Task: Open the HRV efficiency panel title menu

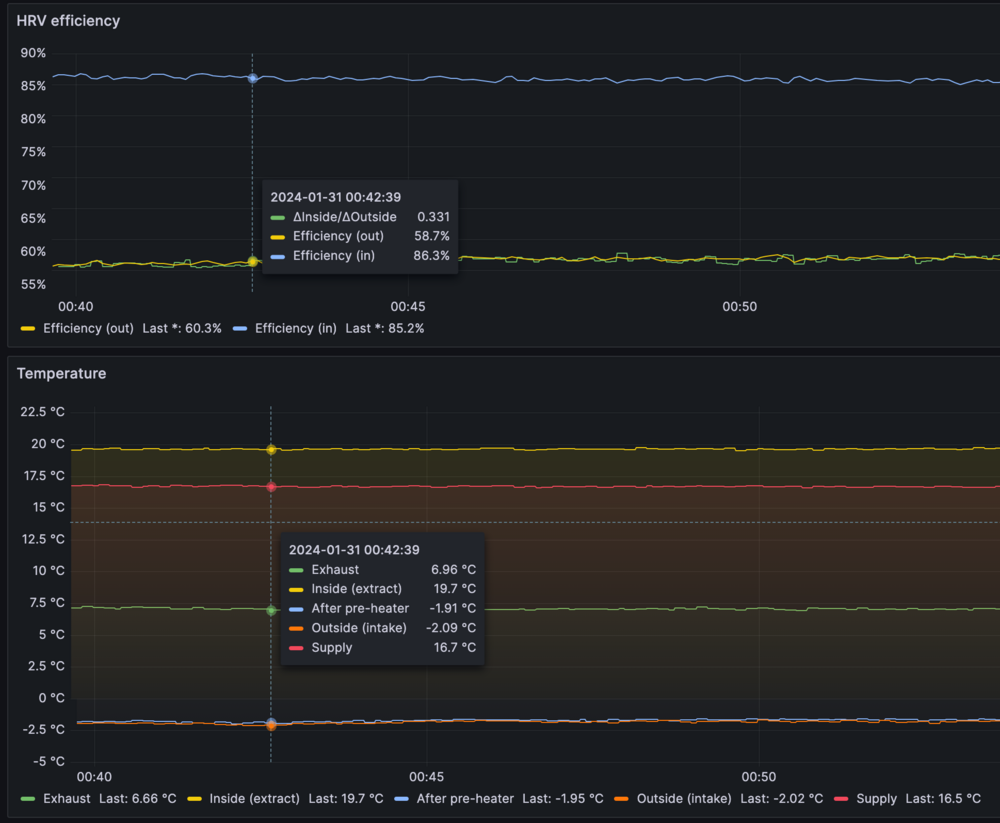Action: coord(68,21)
